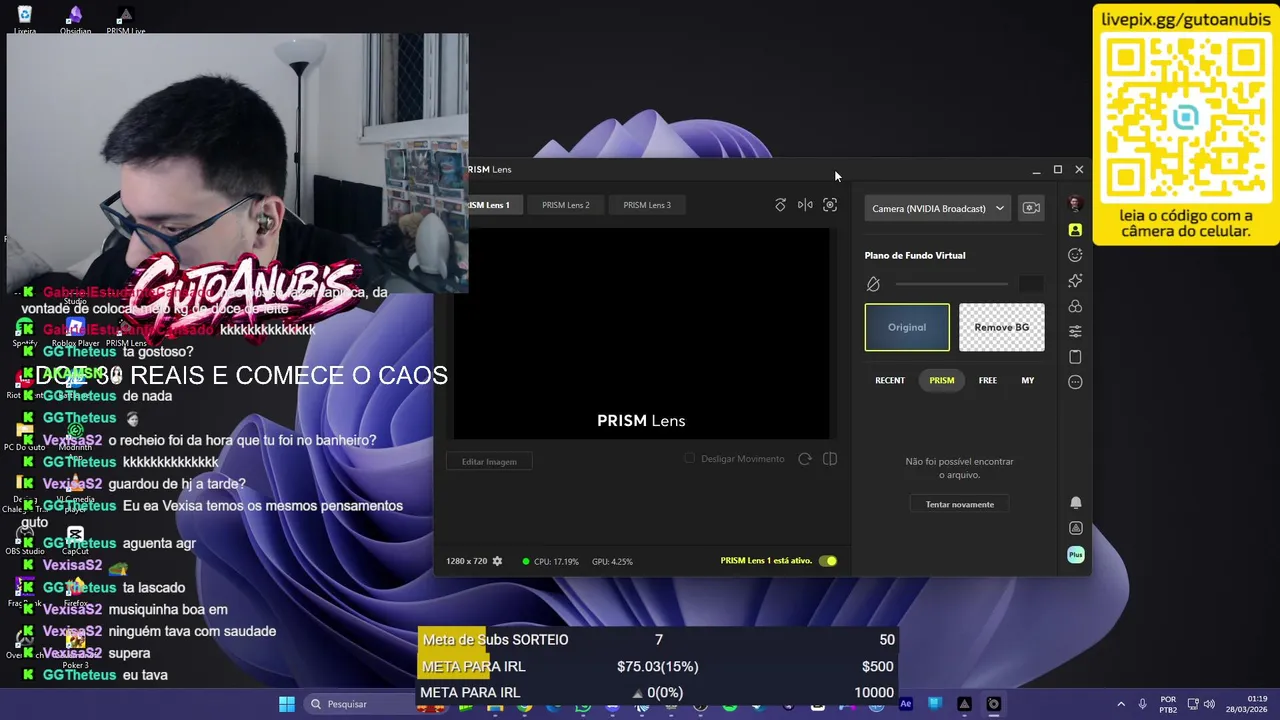Flip the camera preview horizontally

click(x=805, y=205)
